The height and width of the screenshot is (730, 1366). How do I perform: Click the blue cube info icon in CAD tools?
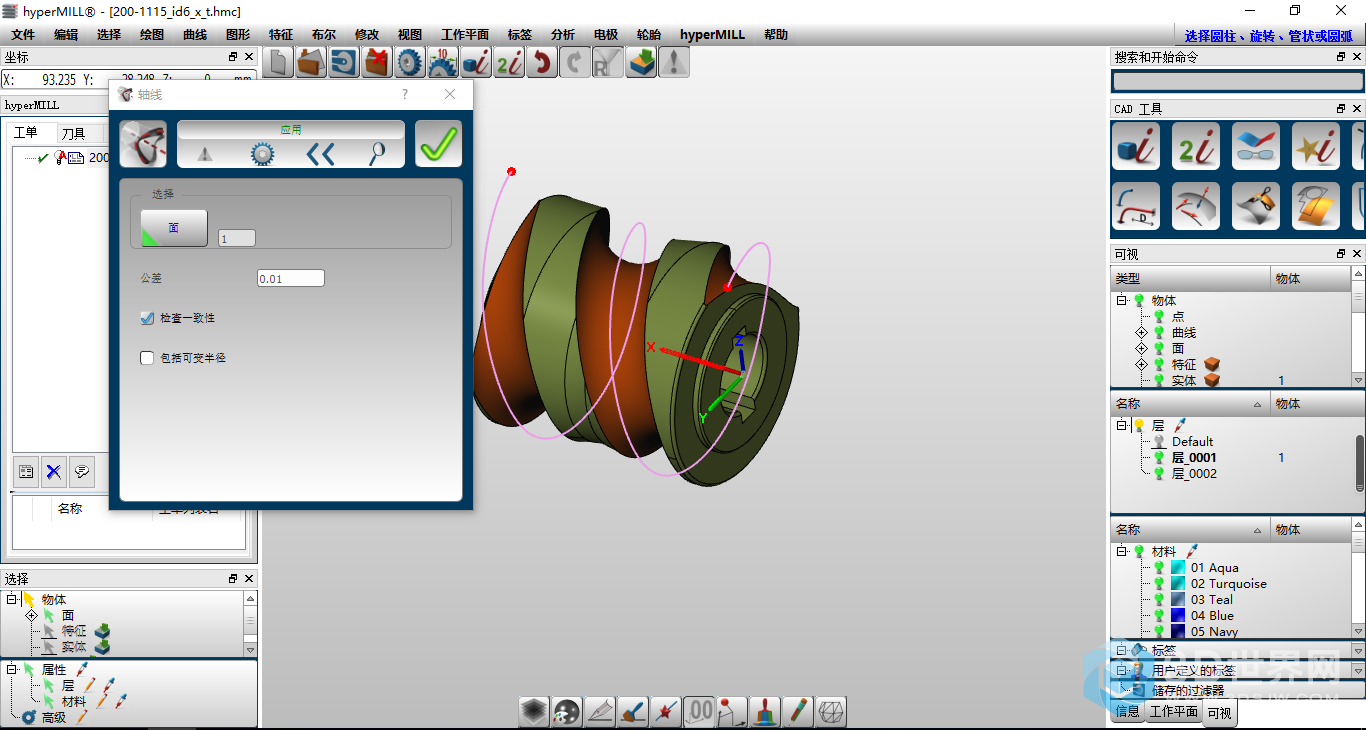pyautogui.click(x=1136, y=146)
